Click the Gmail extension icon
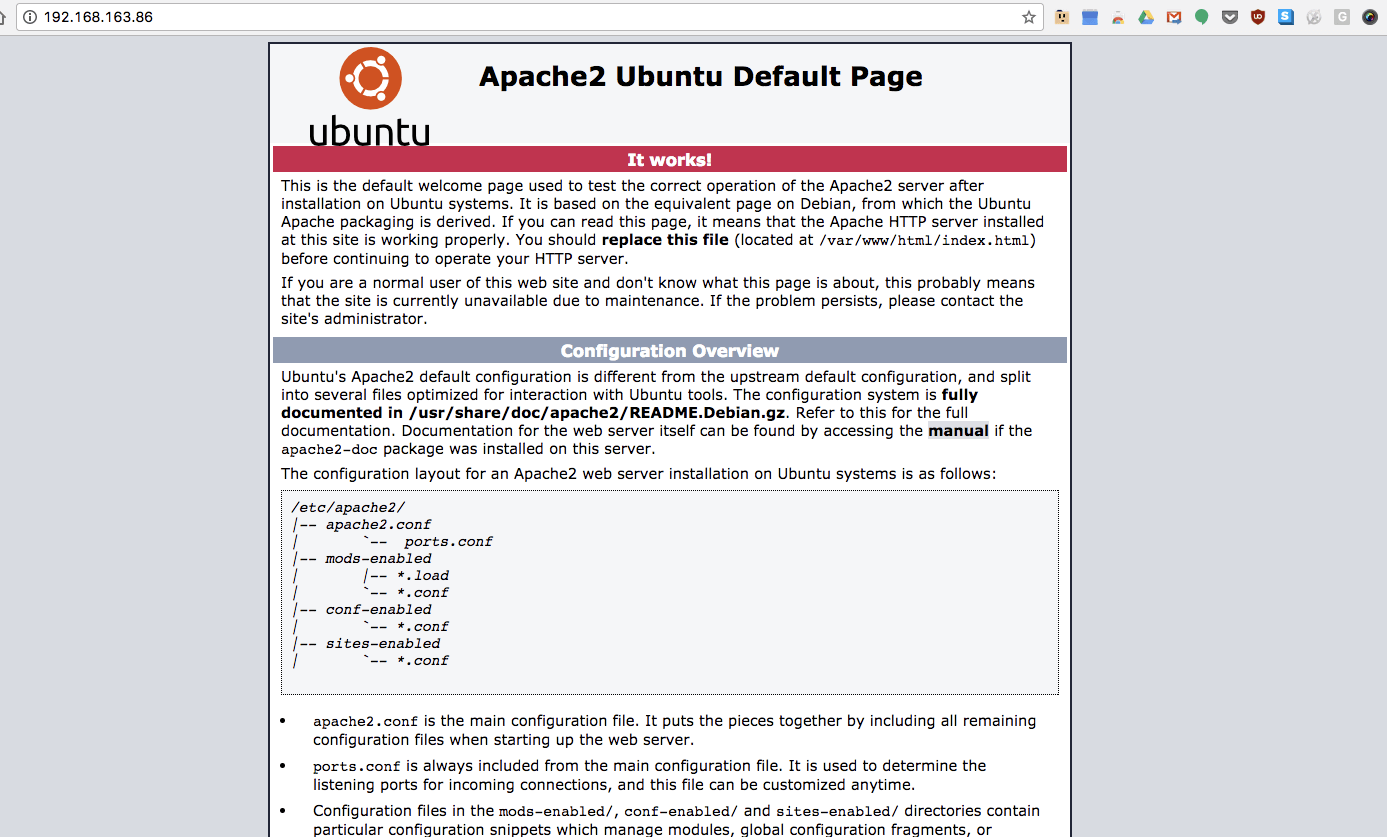The width and height of the screenshot is (1387, 837). tap(1174, 17)
